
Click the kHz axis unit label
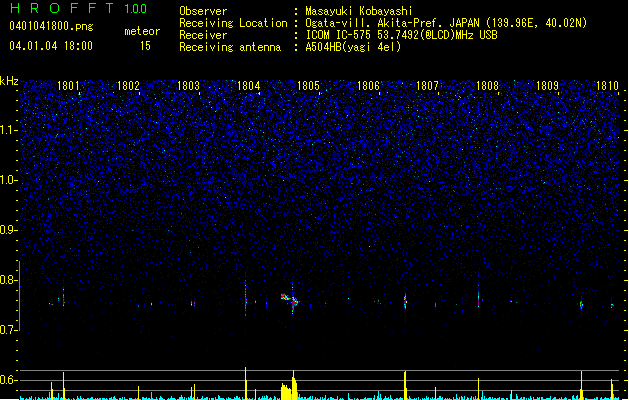tap(9, 81)
